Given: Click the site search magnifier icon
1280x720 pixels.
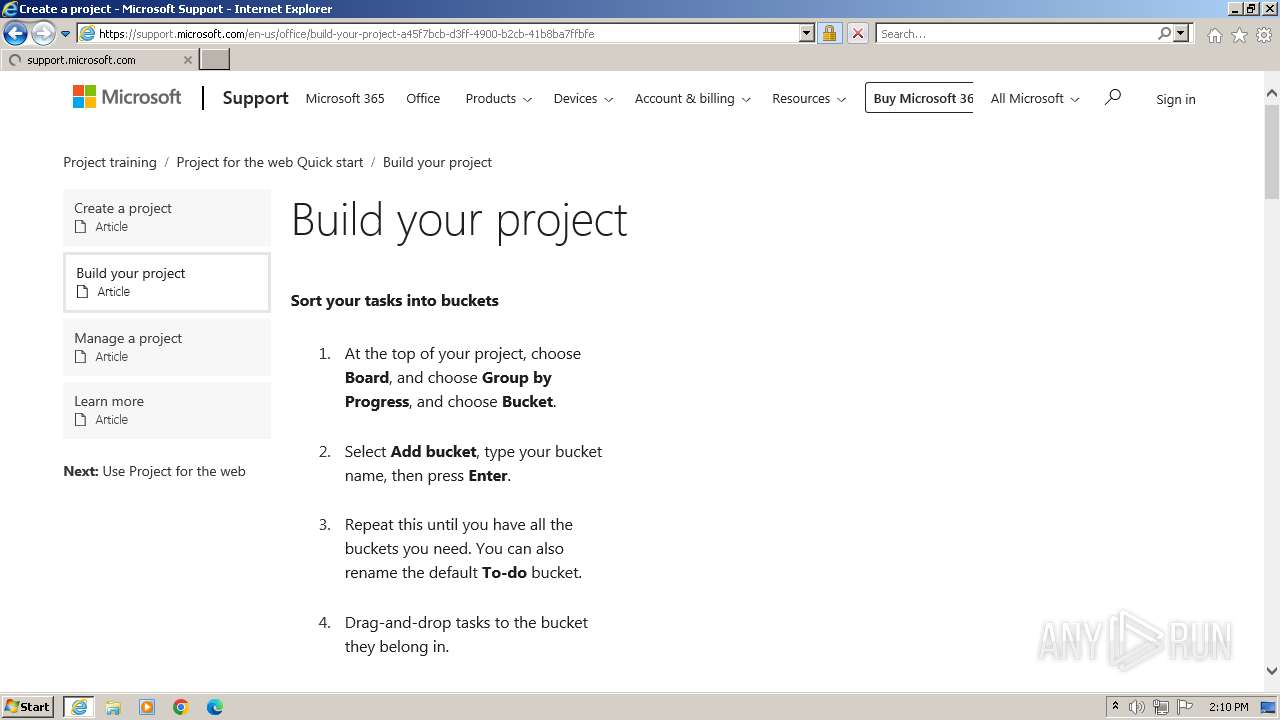Looking at the screenshot, I should pyautogui.click(x=1112, y=97).
